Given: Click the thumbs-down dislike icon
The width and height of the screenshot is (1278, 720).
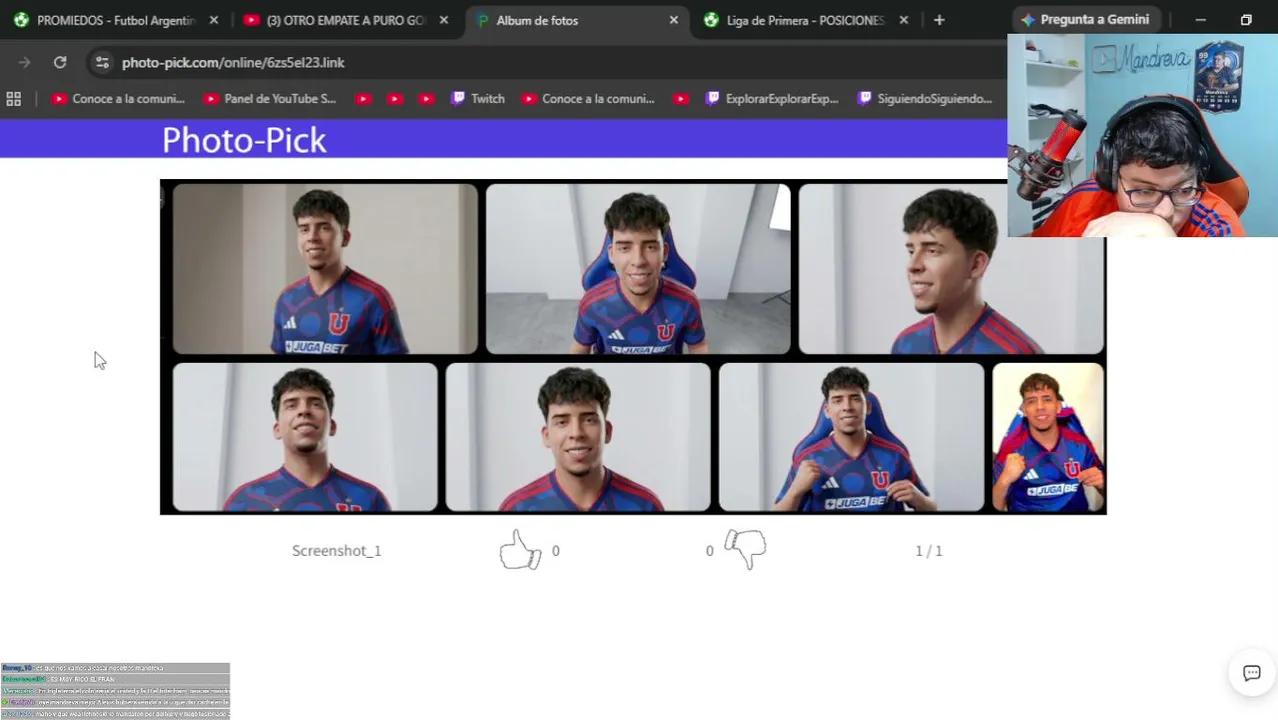Looking at the screenshot, I should pyautogui.click(x=745, y=549).
